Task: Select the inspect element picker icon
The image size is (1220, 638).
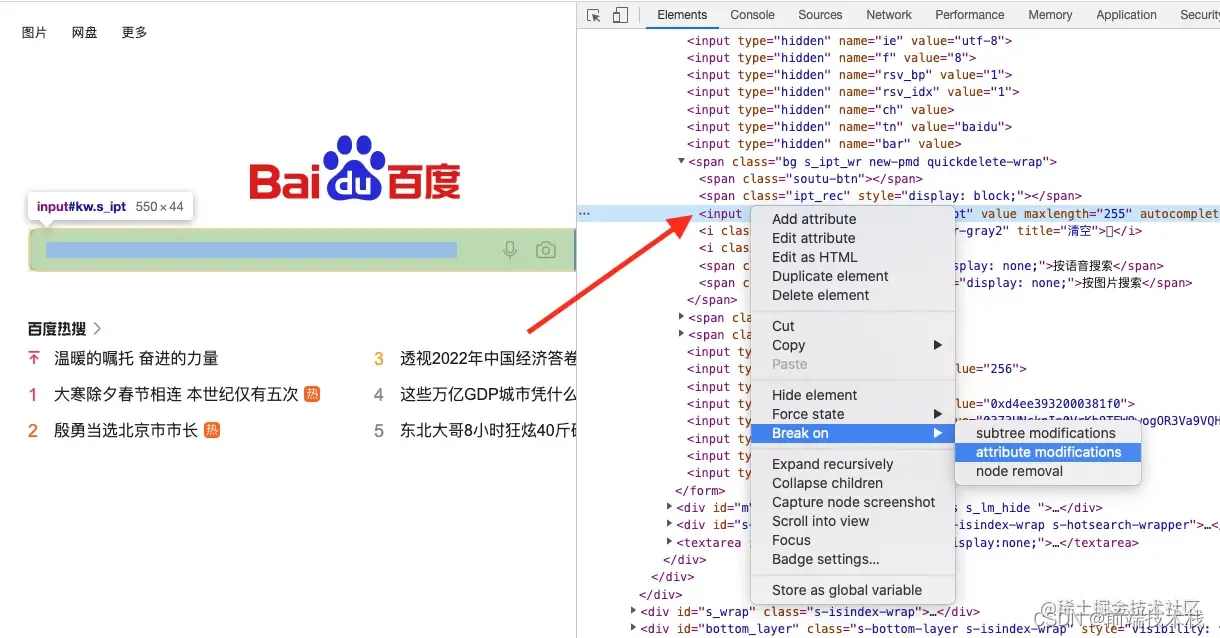Action: [x=594, y=15]
